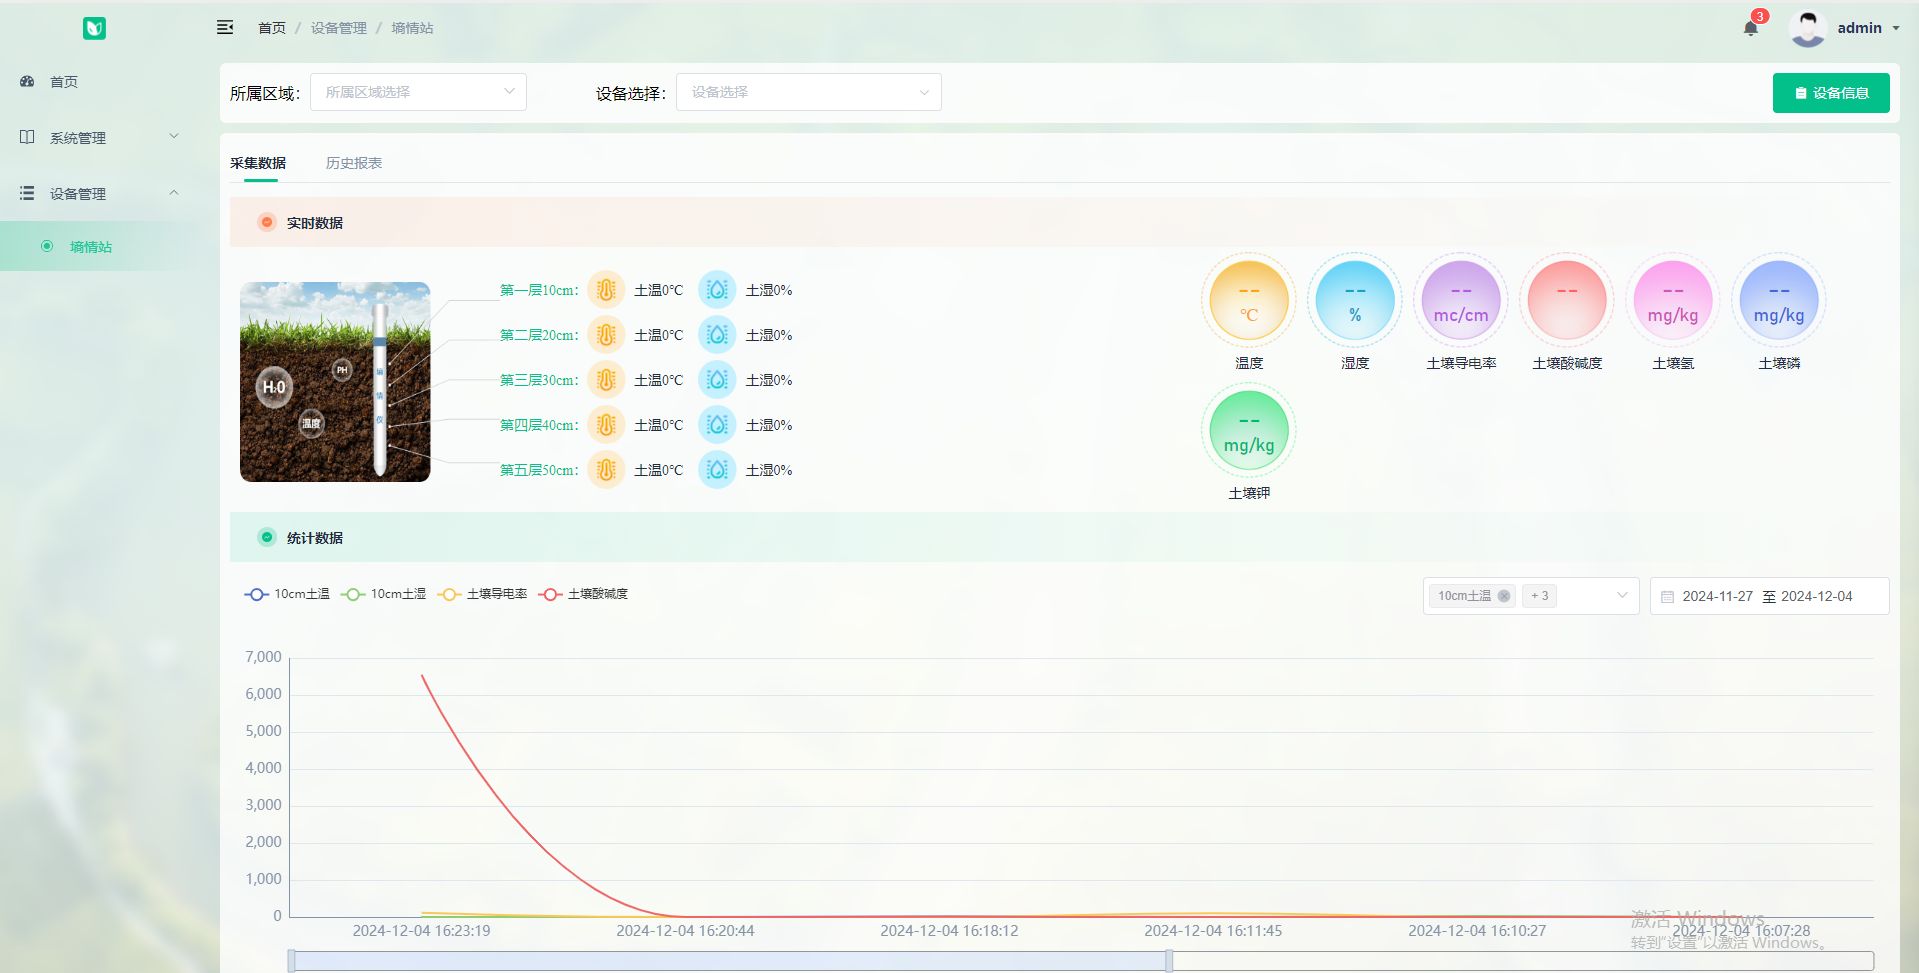Click the green 土壤钾 gauge circle
This screenshot has width=1919, height=973.
click(1248, 430)
